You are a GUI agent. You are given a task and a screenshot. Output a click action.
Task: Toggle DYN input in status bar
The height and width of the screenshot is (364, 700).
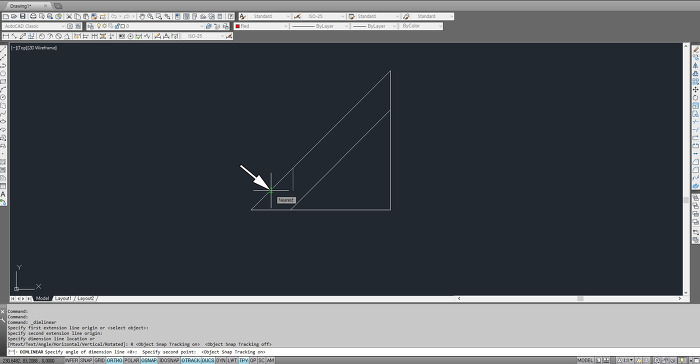(x=221, y=360)
